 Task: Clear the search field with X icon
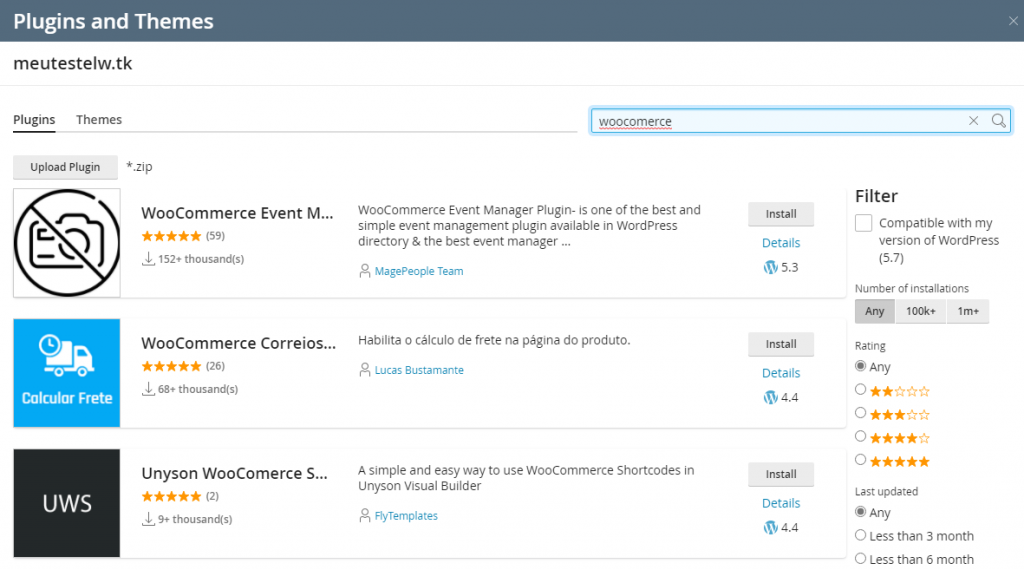tap(973, 121)
